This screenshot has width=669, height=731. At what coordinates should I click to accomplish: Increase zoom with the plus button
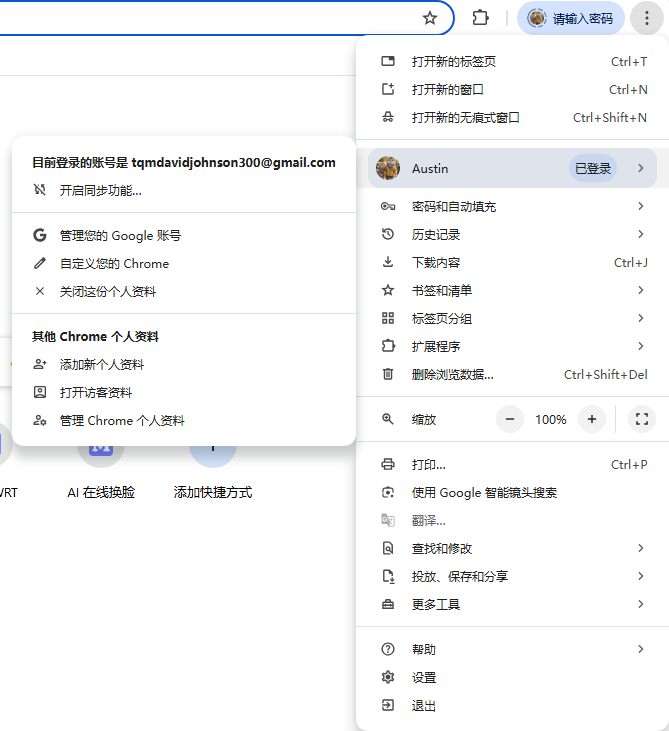pyautogui.click(x=592, y=419)
